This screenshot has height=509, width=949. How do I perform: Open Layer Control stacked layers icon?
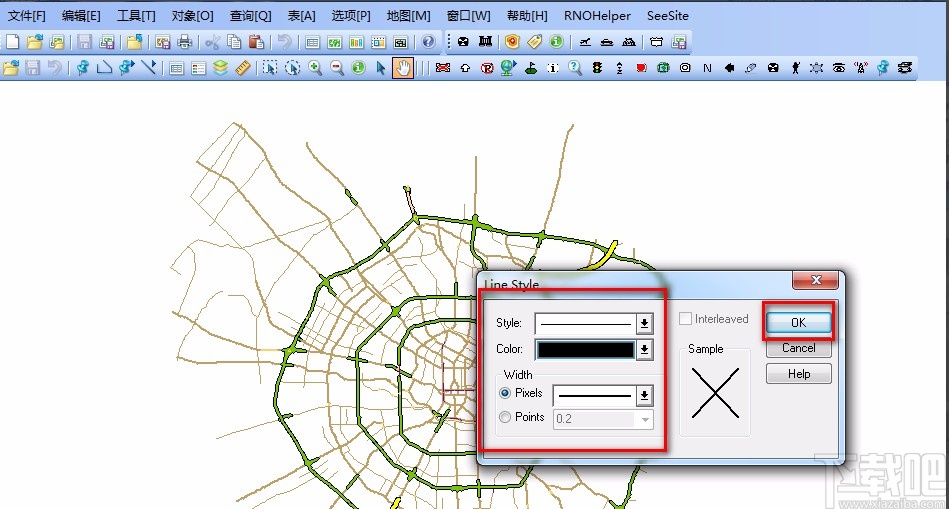click(x=220, y=68)
